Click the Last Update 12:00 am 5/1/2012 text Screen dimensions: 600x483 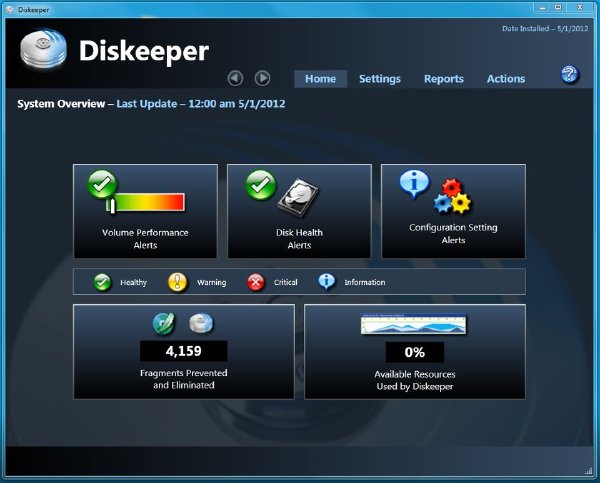pyautogui.click(x=201, y=104)
